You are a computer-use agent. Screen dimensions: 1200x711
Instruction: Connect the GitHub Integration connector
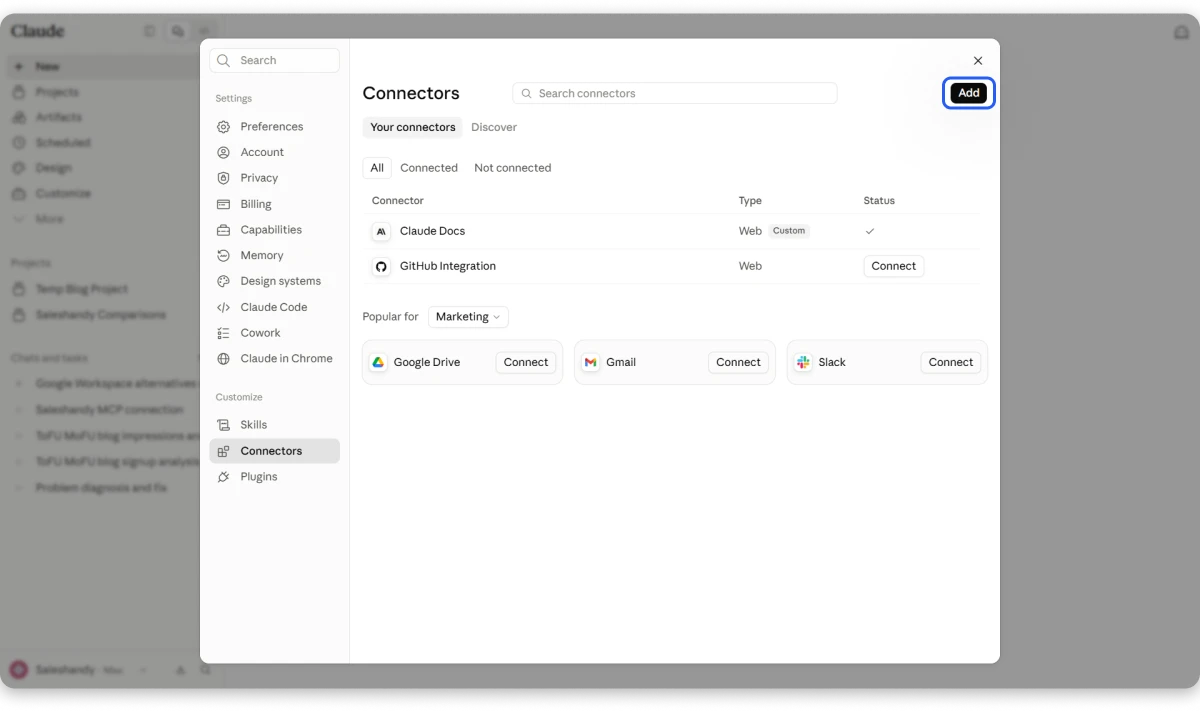[x=894, y=266]
